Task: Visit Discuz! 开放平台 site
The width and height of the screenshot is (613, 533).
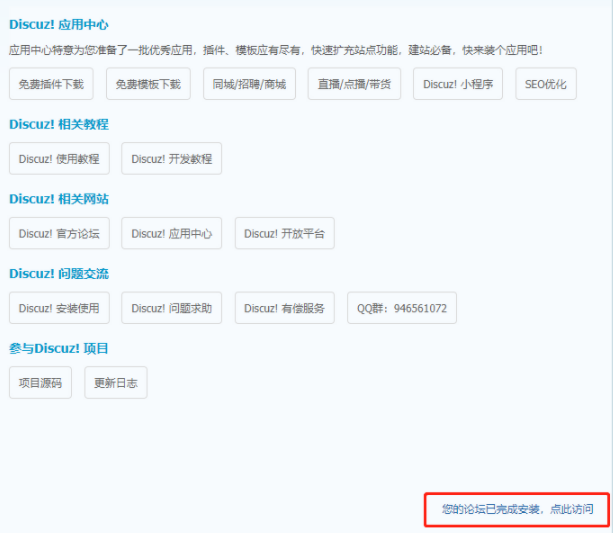Action: pyautogui.click(x=285, y=233)
